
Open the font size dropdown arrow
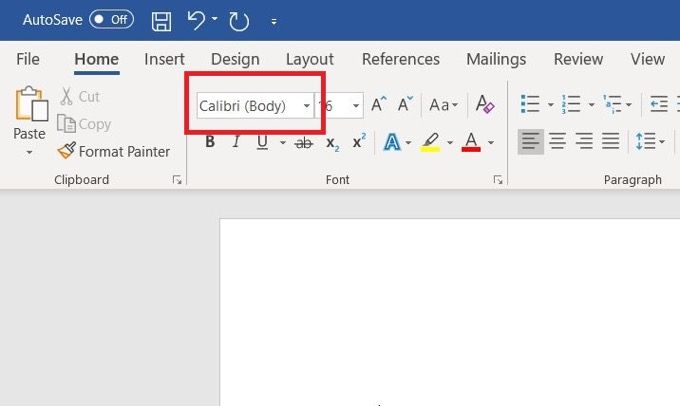356,105
